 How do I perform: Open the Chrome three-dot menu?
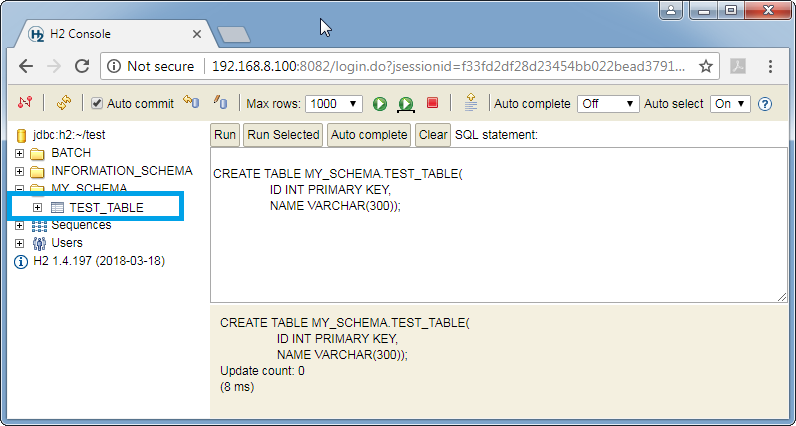tap(770, 66)
